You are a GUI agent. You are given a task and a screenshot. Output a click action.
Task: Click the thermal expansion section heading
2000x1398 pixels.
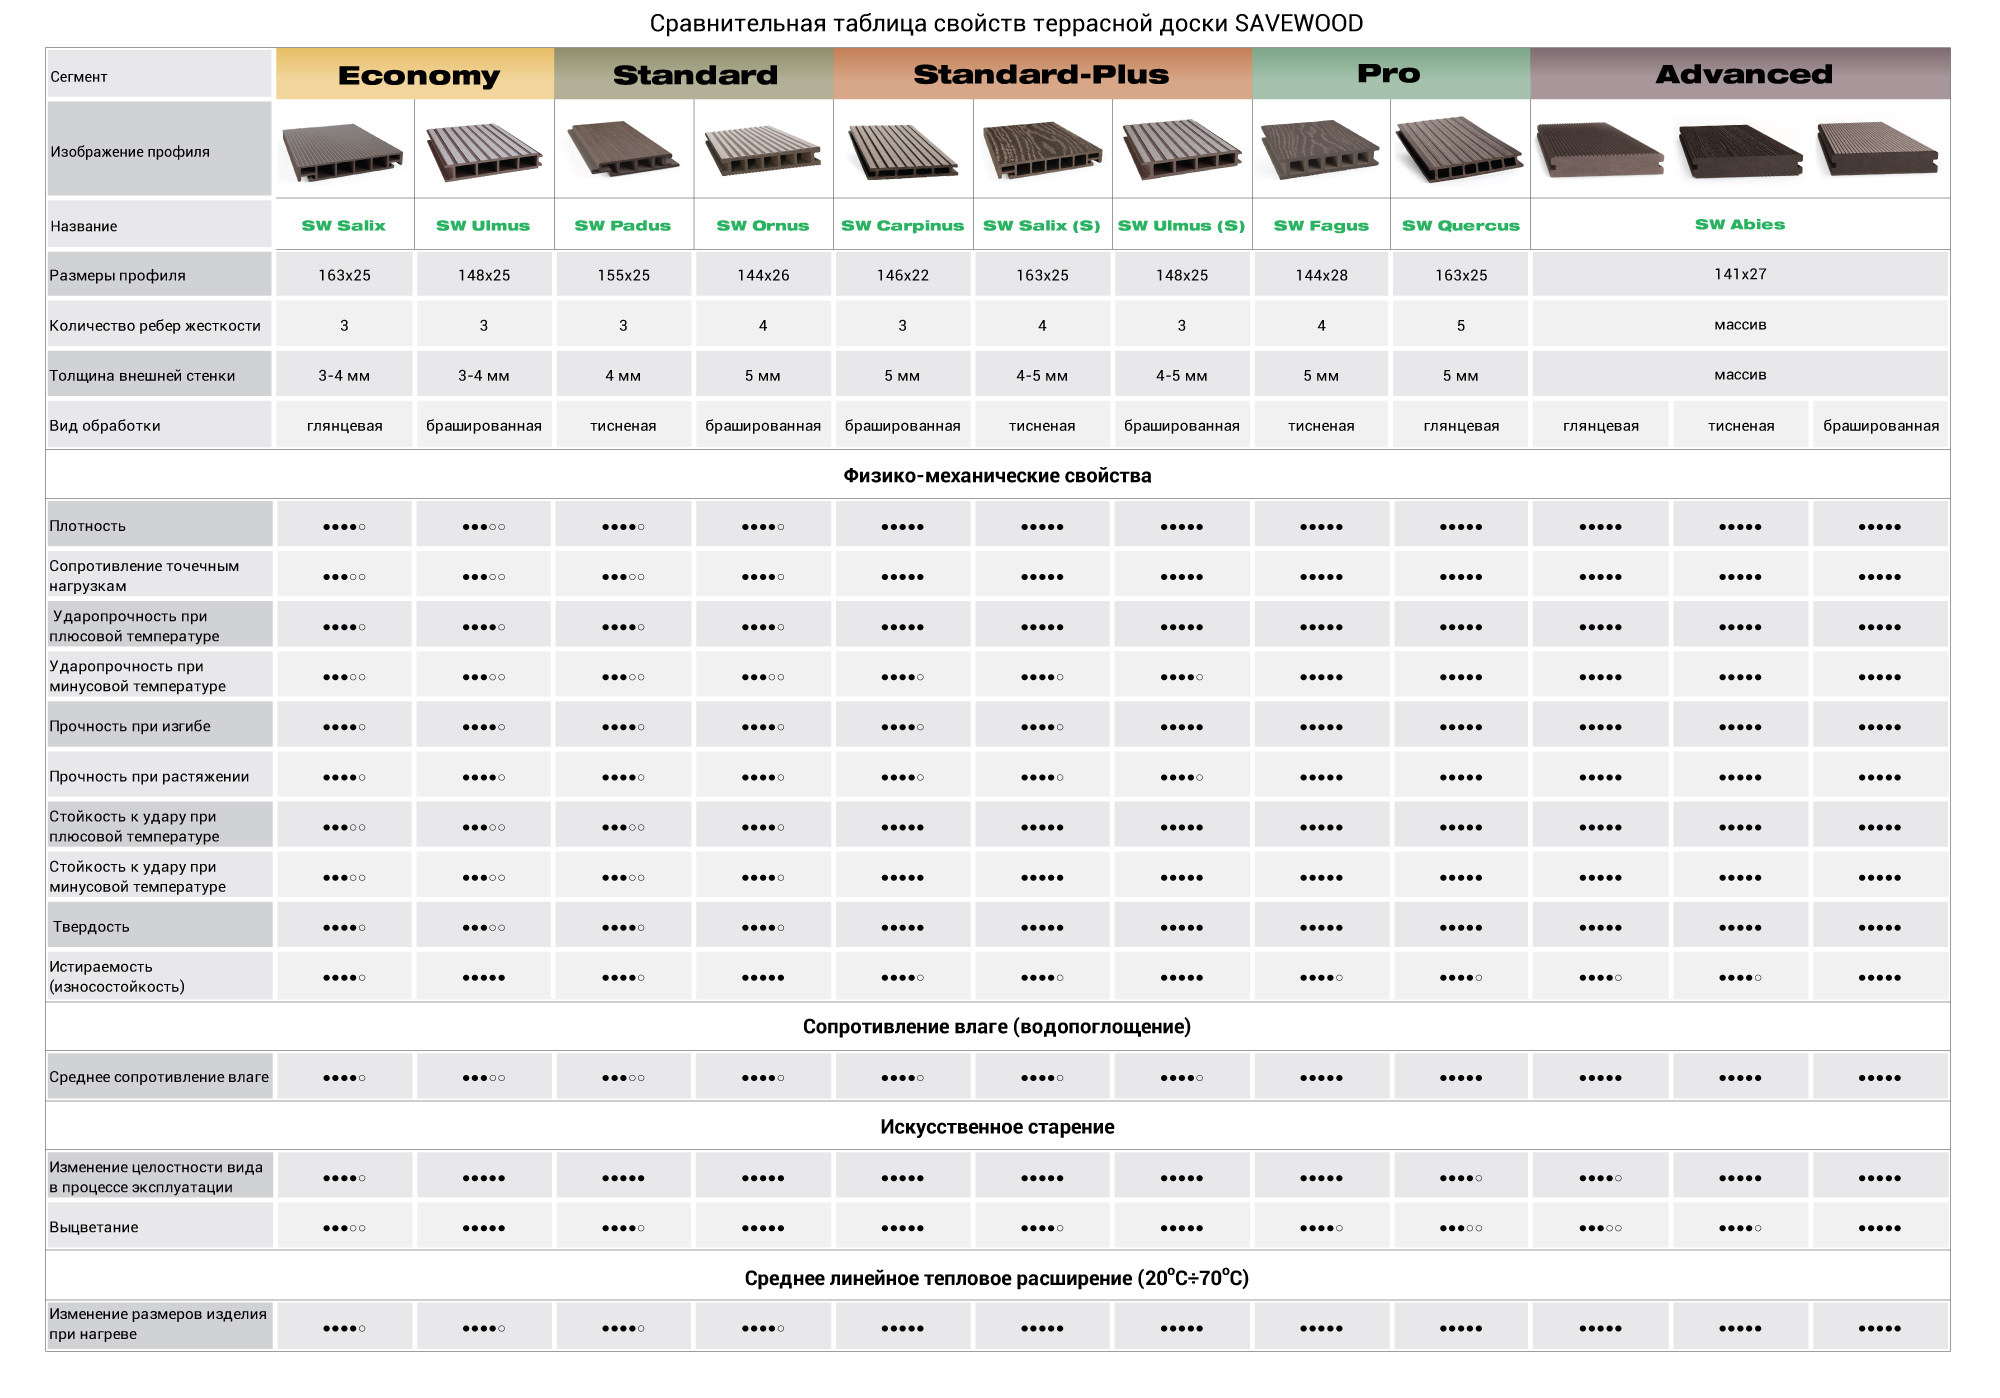coord(997,1278)
